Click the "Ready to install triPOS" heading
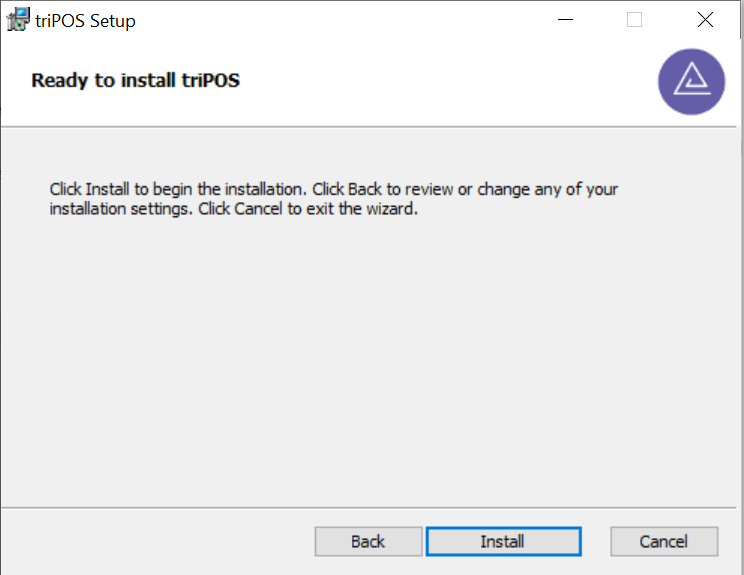The image size is (744, 575). [135, 80]
